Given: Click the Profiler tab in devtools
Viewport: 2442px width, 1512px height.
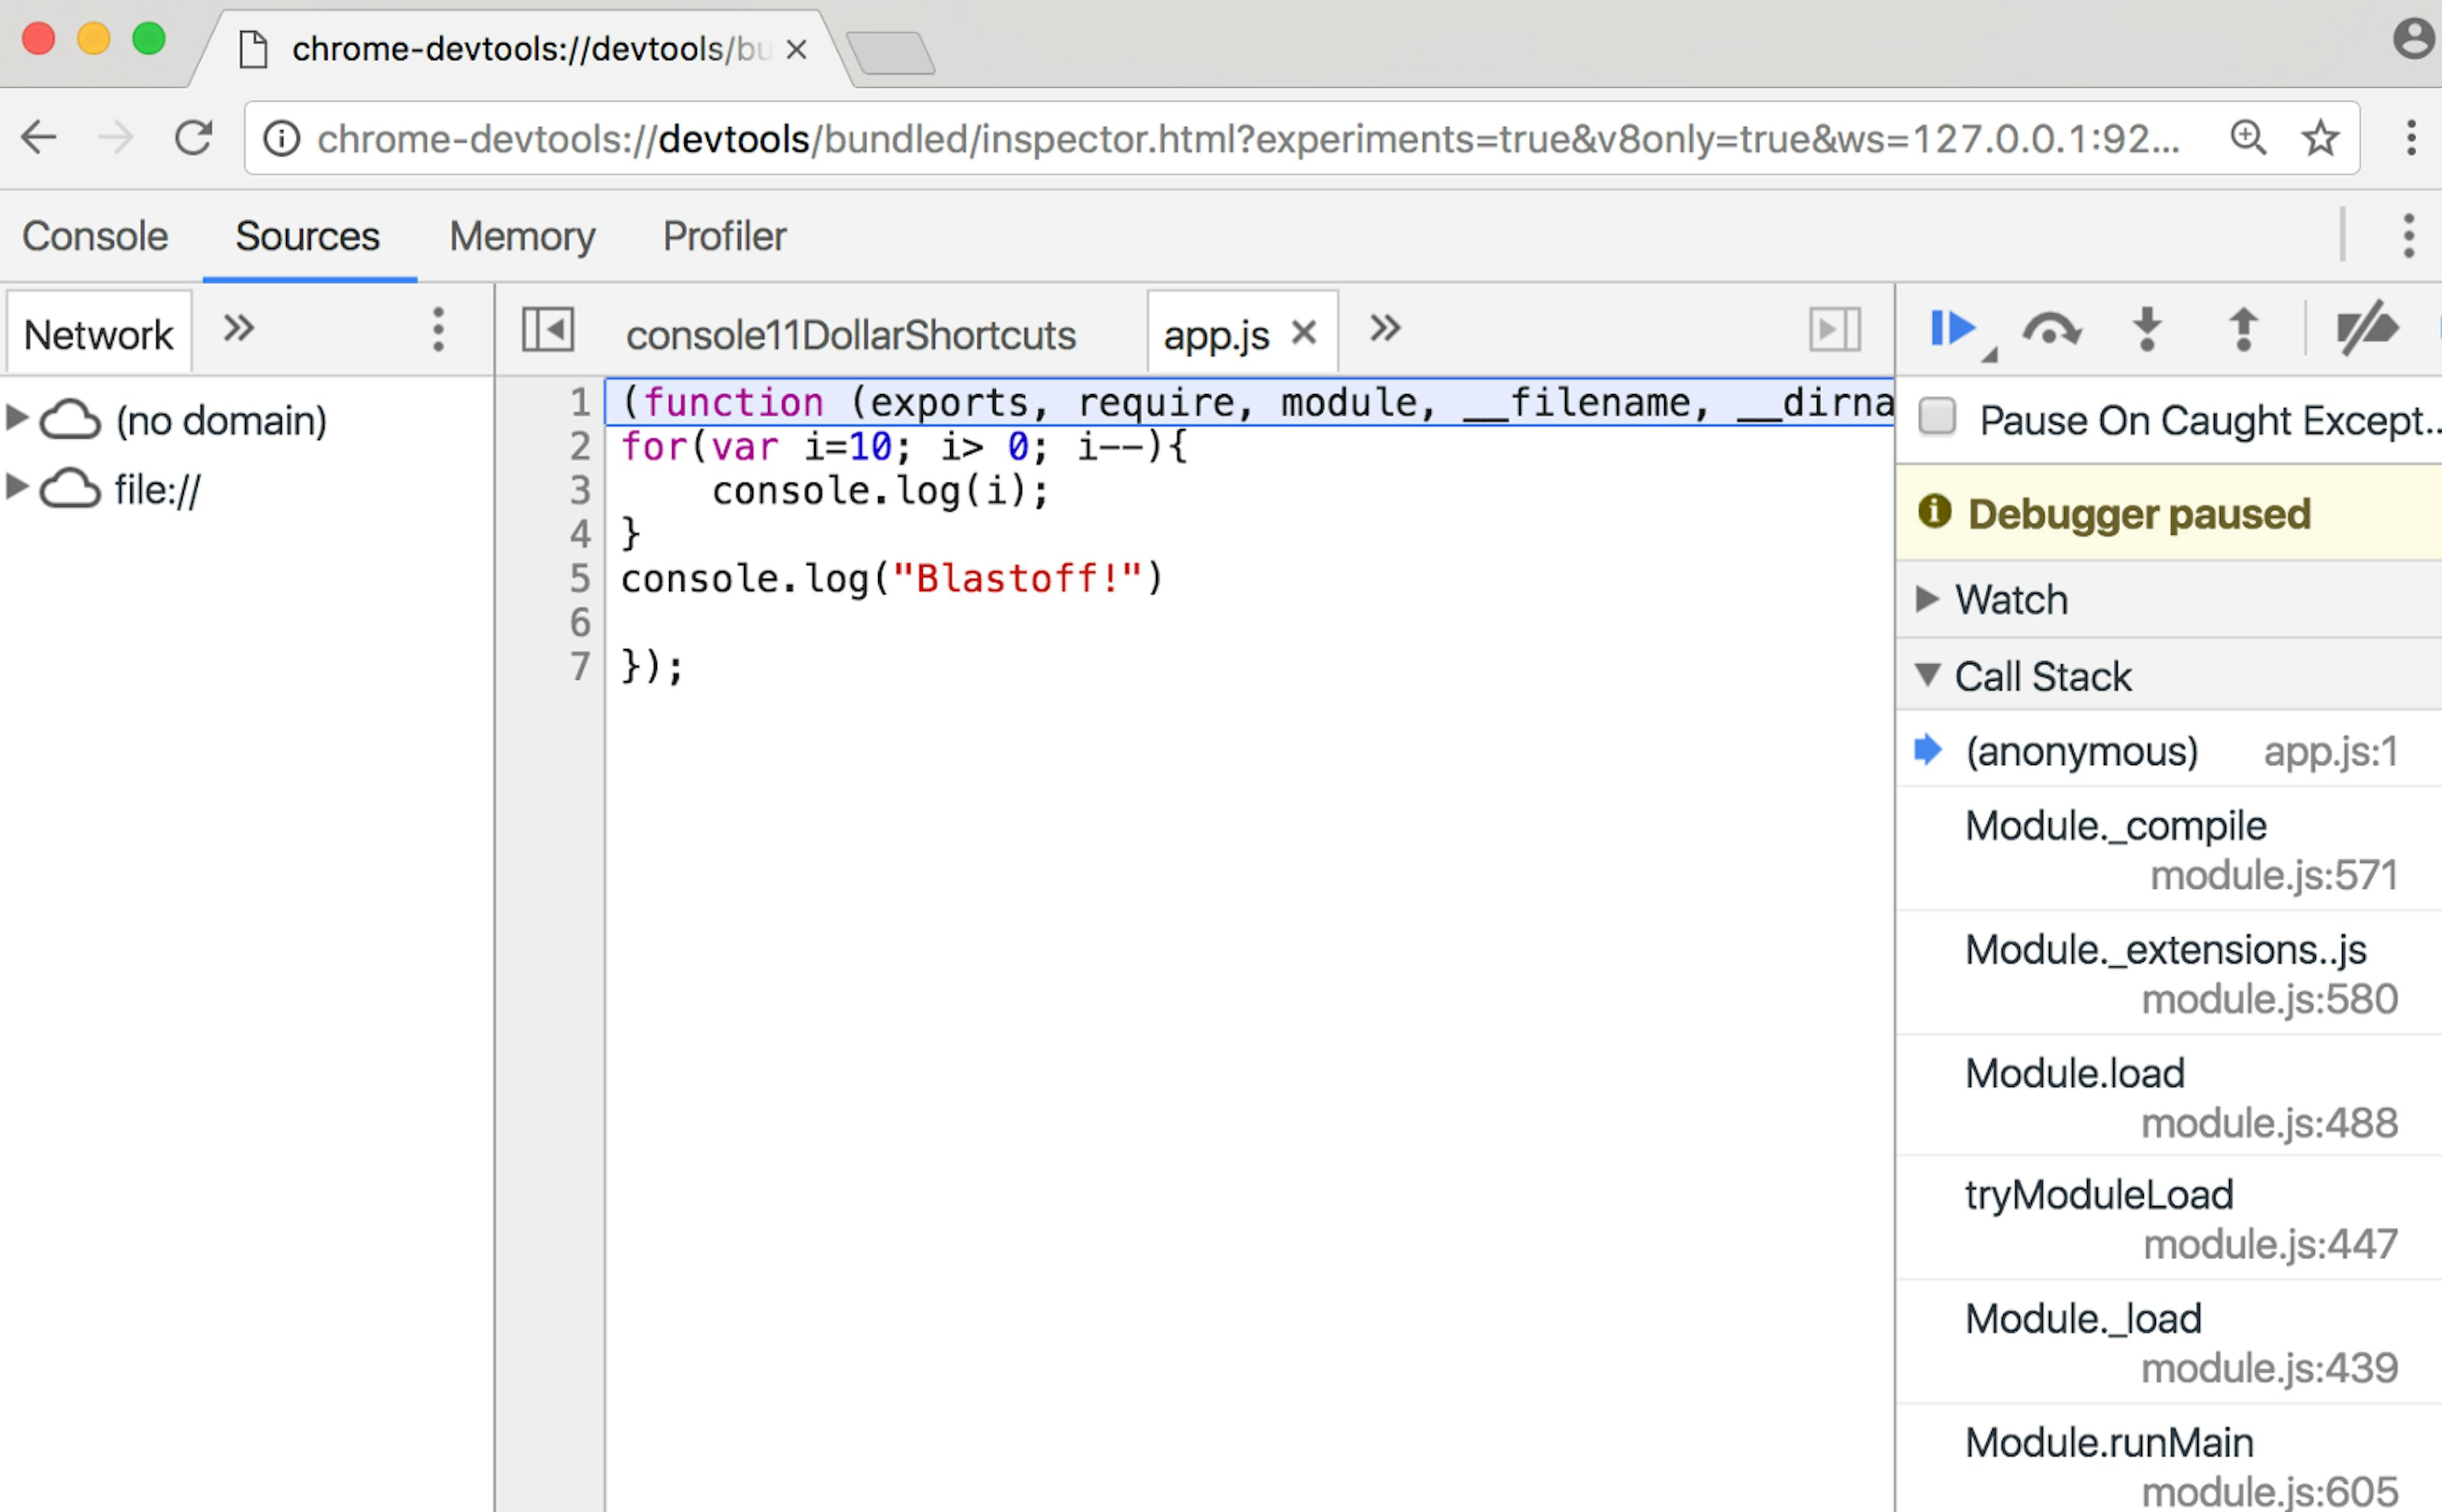Looking at the screenshot, I should (724, 235).
